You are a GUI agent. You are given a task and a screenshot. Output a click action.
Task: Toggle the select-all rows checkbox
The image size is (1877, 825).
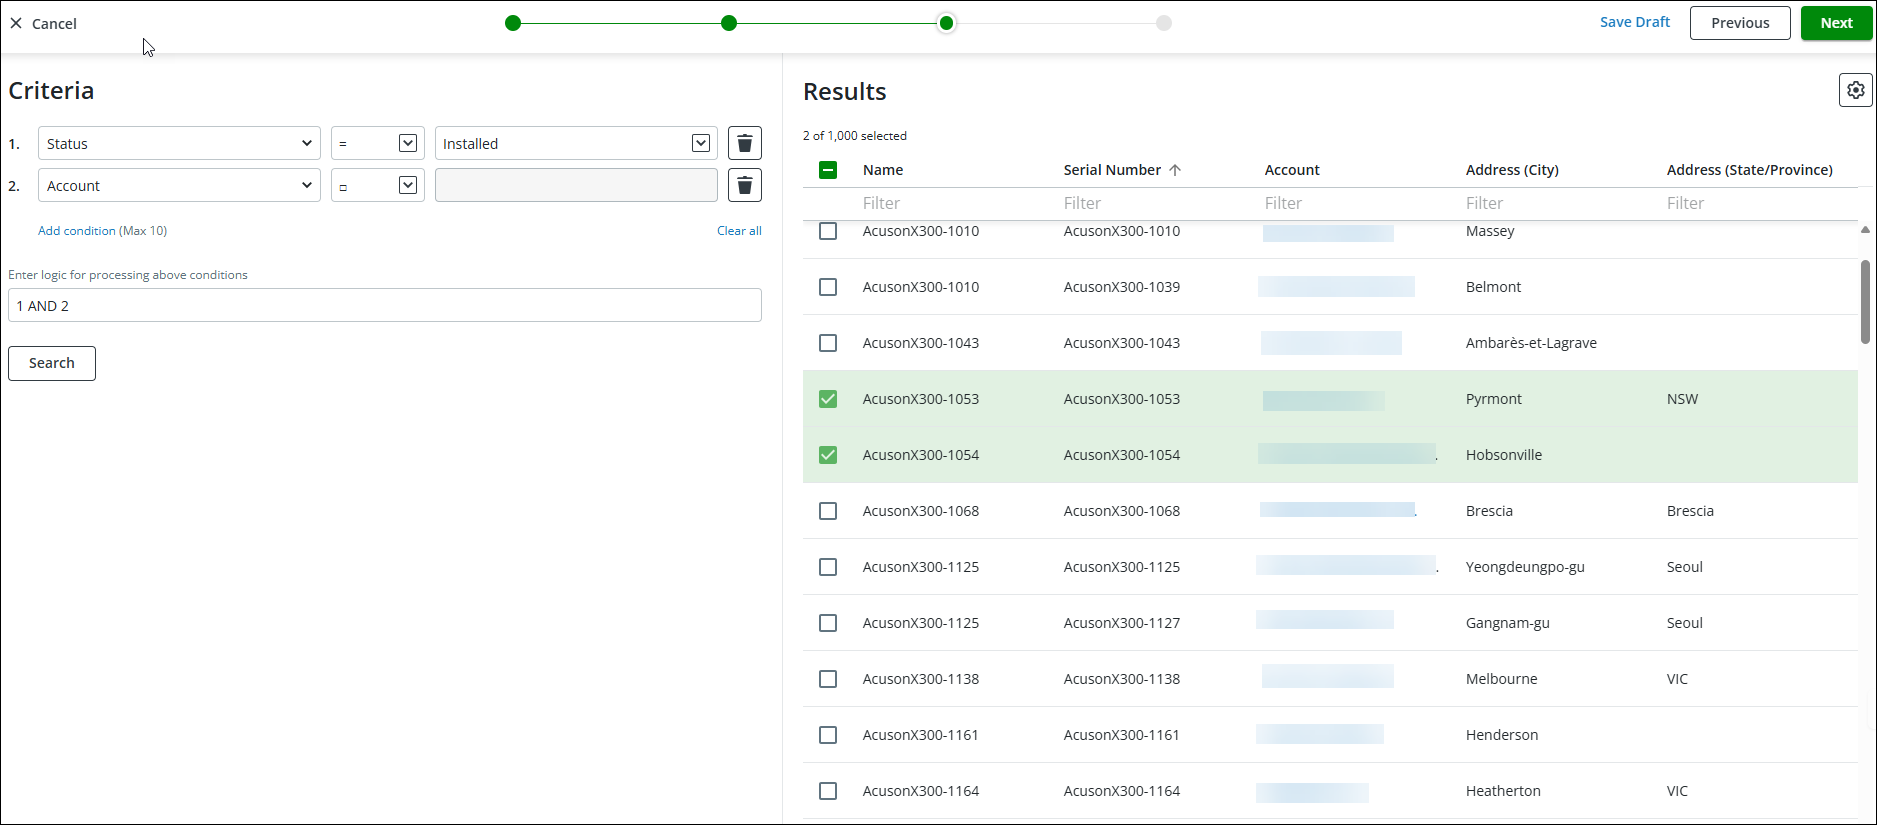pos(828,170)
